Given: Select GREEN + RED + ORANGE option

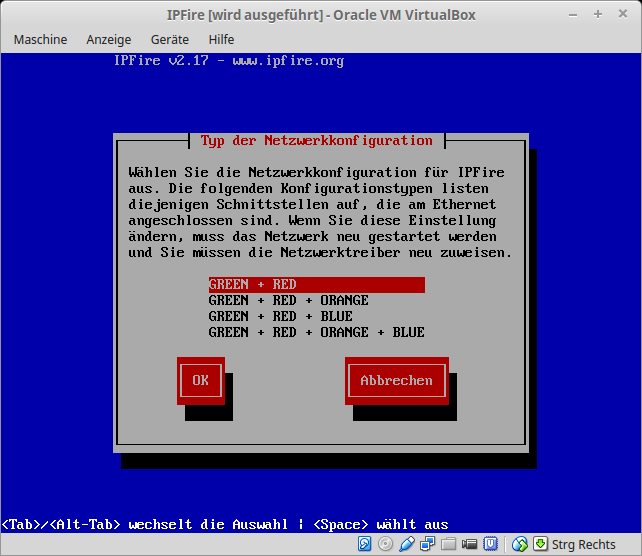Looking at the screenshot, I should (x=288, y=301).
